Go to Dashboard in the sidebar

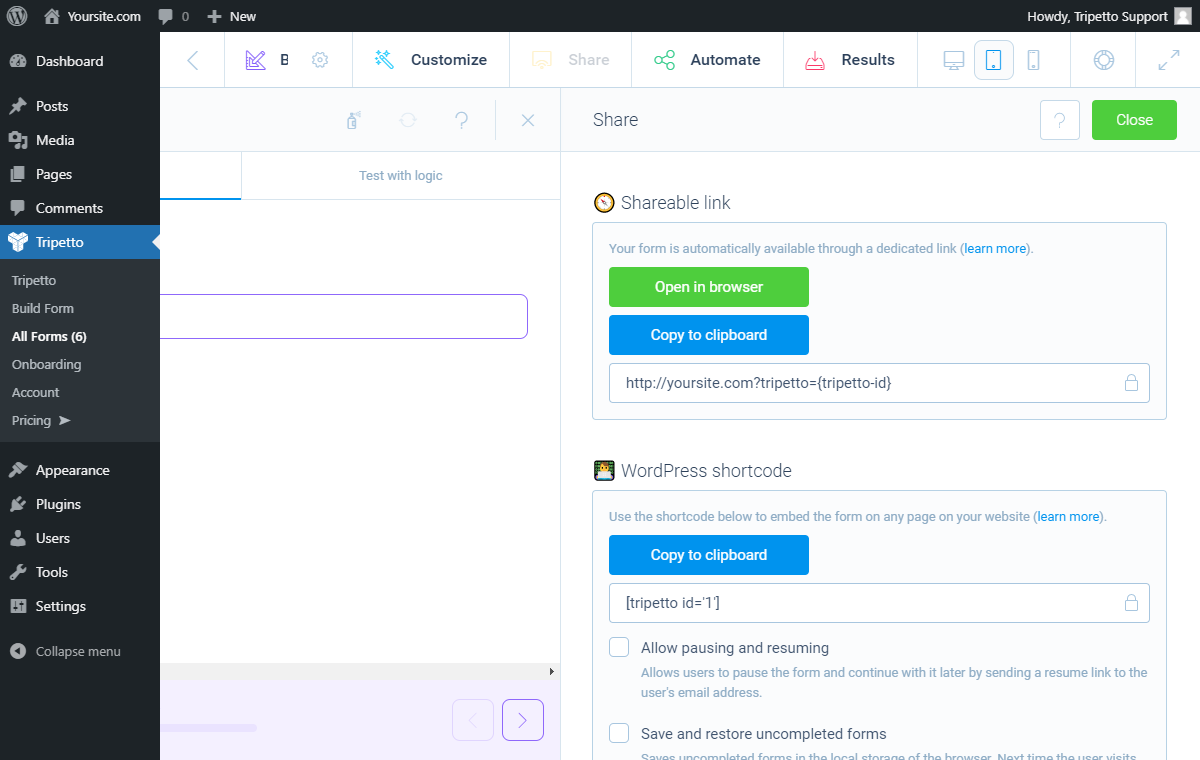80,61
